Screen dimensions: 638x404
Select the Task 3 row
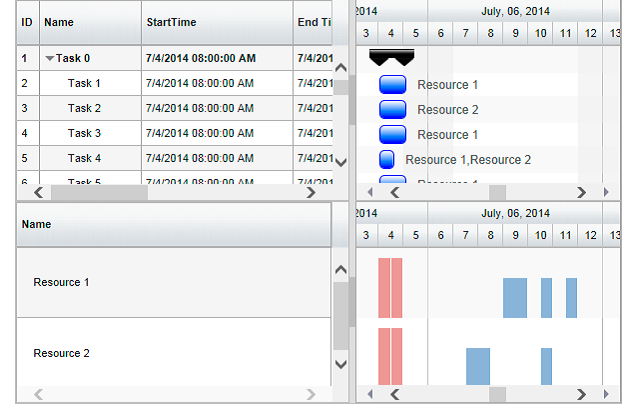84,134
